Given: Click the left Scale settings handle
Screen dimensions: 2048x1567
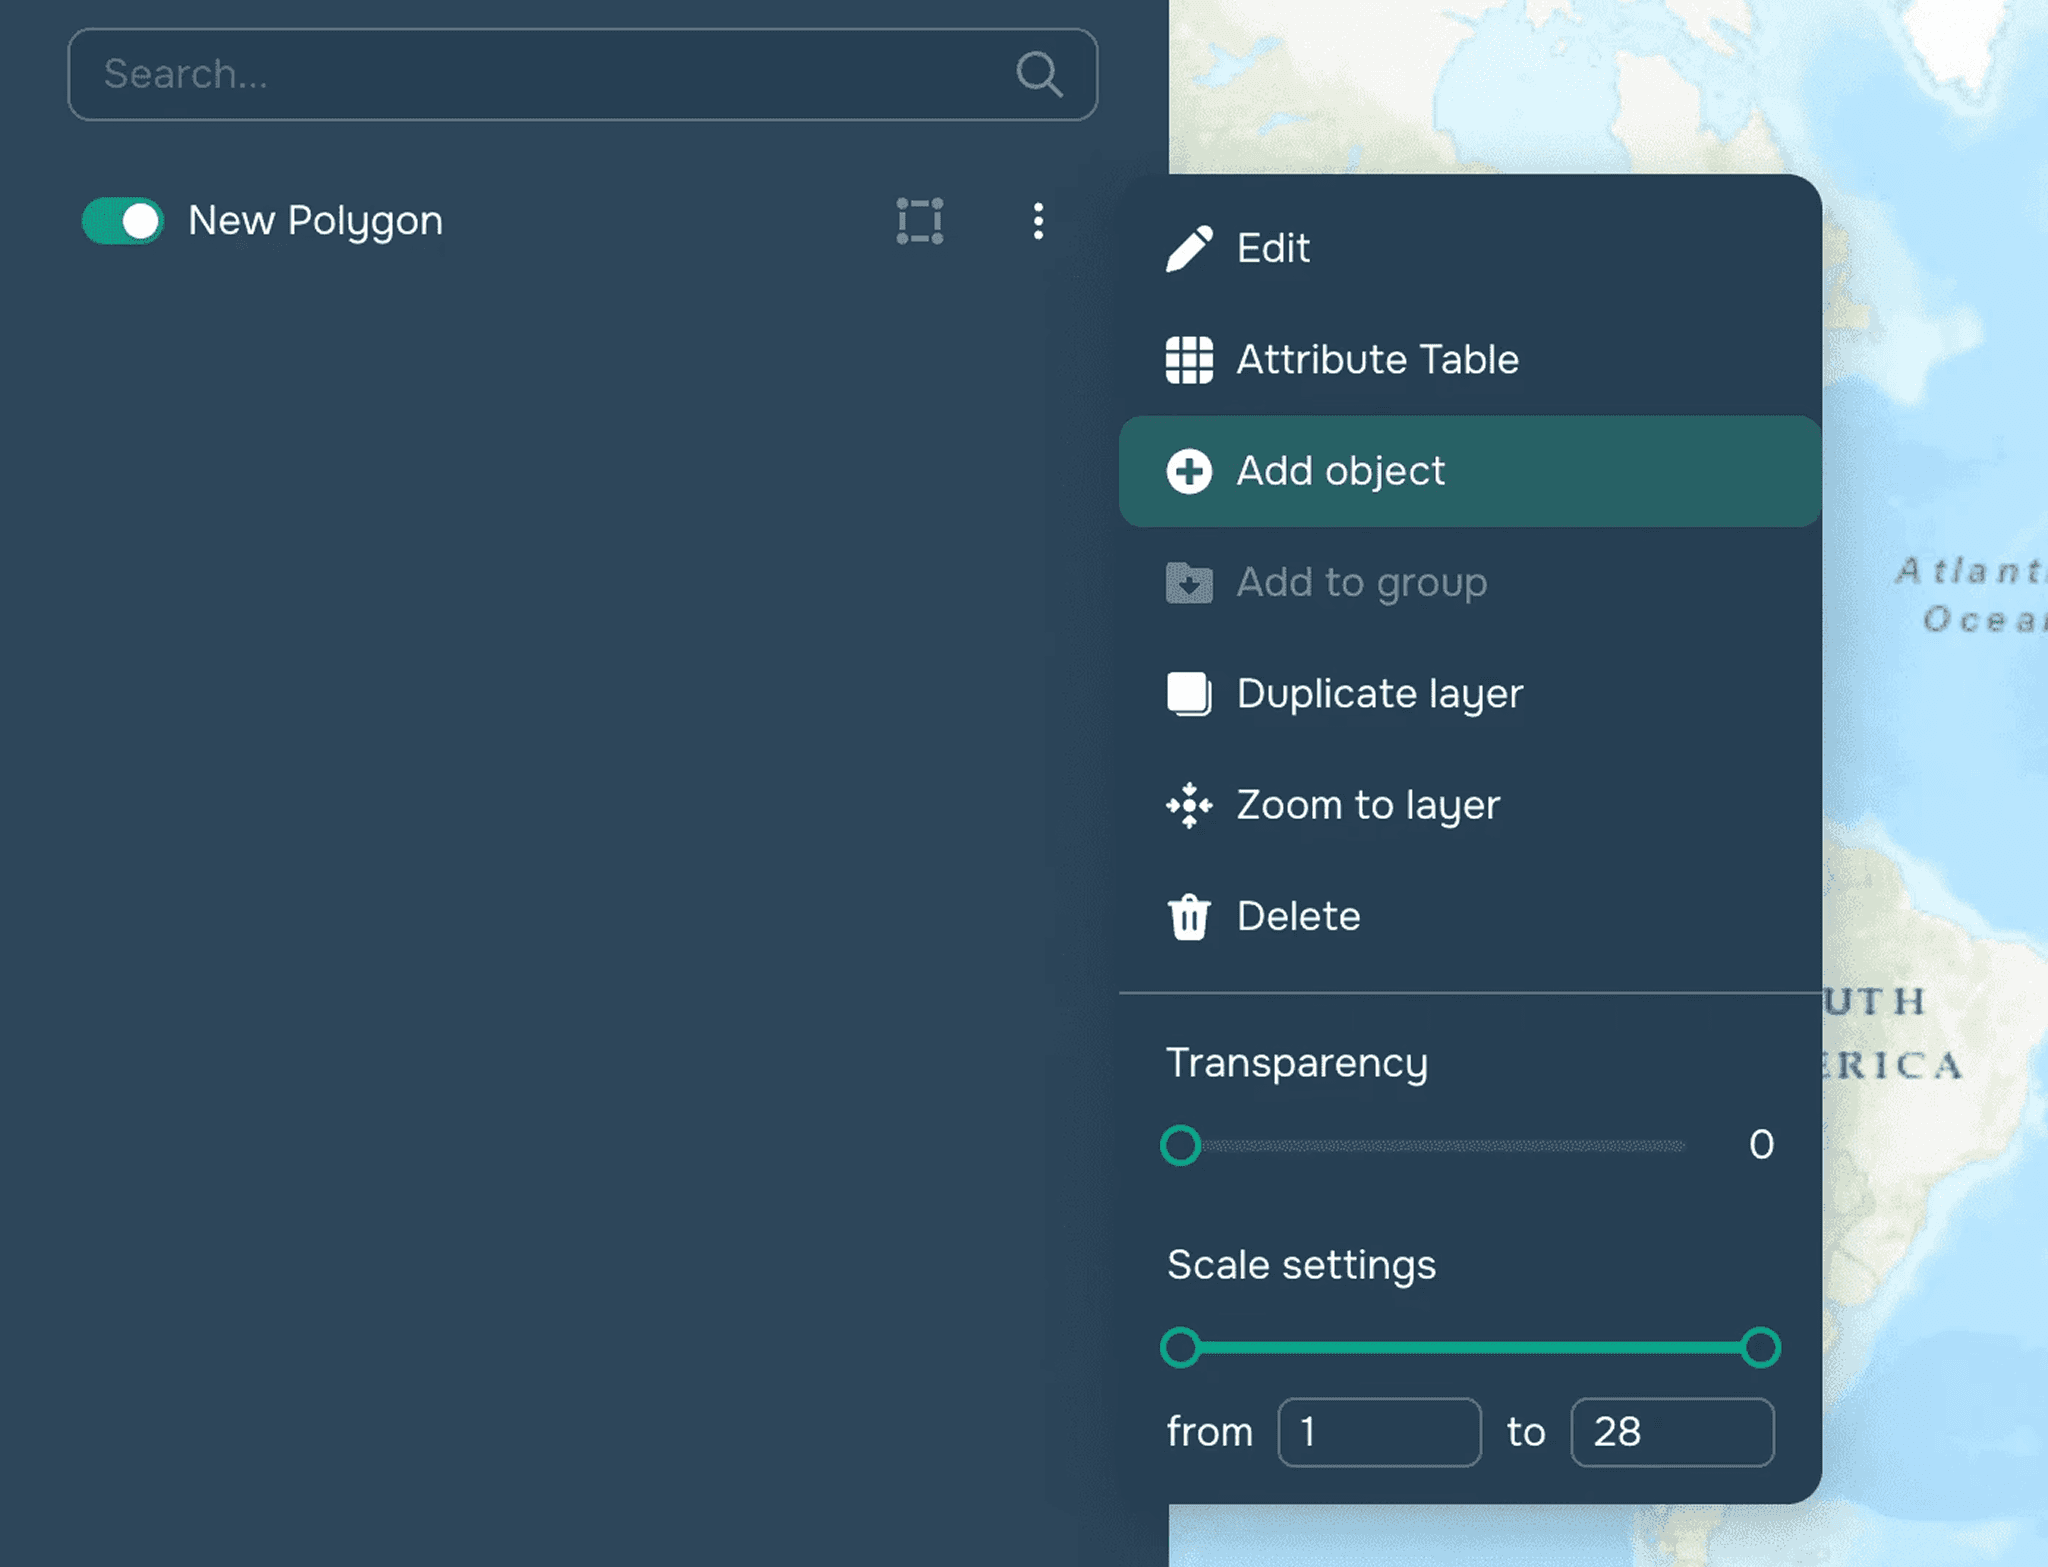Looking at the screenshot, I should click(x=1181, y=1347).
